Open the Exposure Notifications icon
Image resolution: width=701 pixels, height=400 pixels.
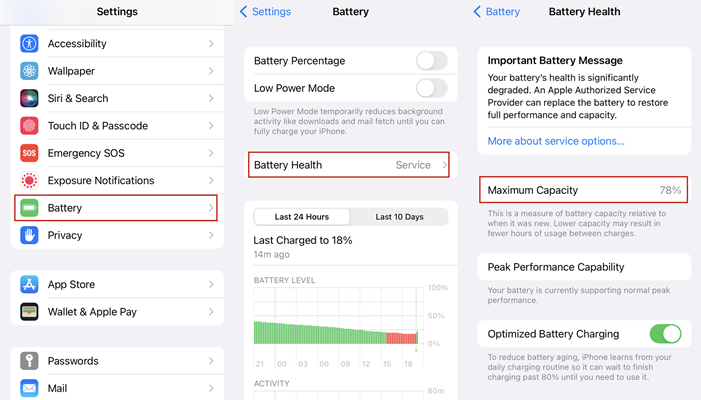click(x=29, y=181)
